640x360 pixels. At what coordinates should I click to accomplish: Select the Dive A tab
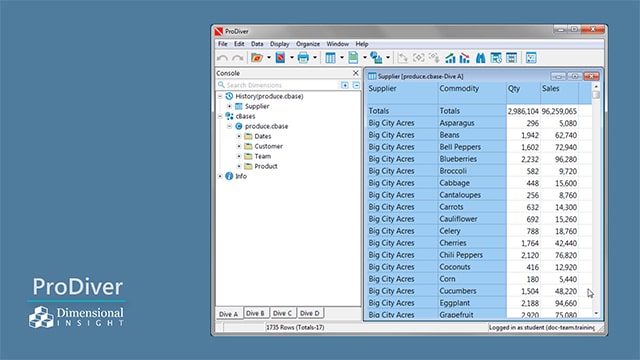(229, 314)
